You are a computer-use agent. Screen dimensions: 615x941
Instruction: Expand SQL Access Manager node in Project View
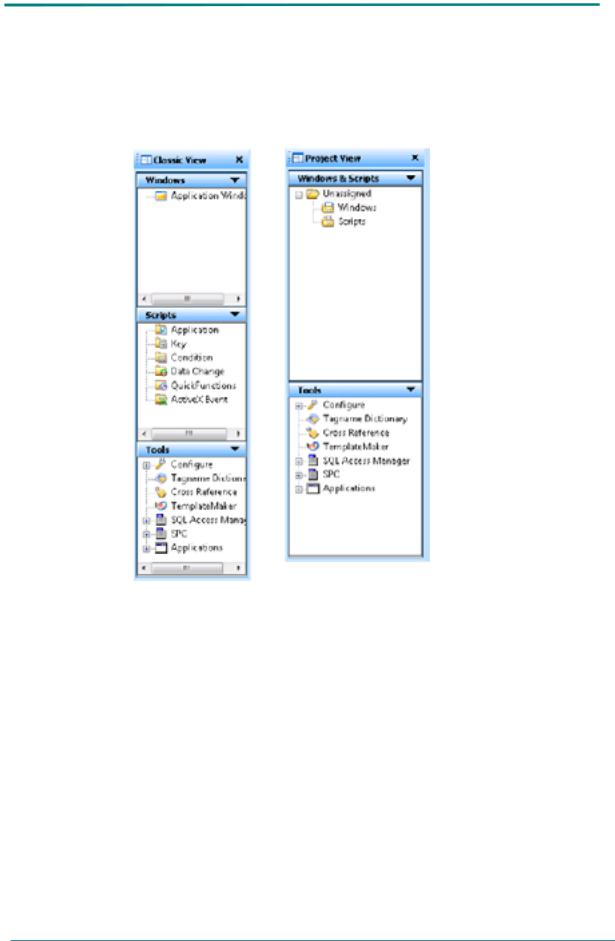298,461
